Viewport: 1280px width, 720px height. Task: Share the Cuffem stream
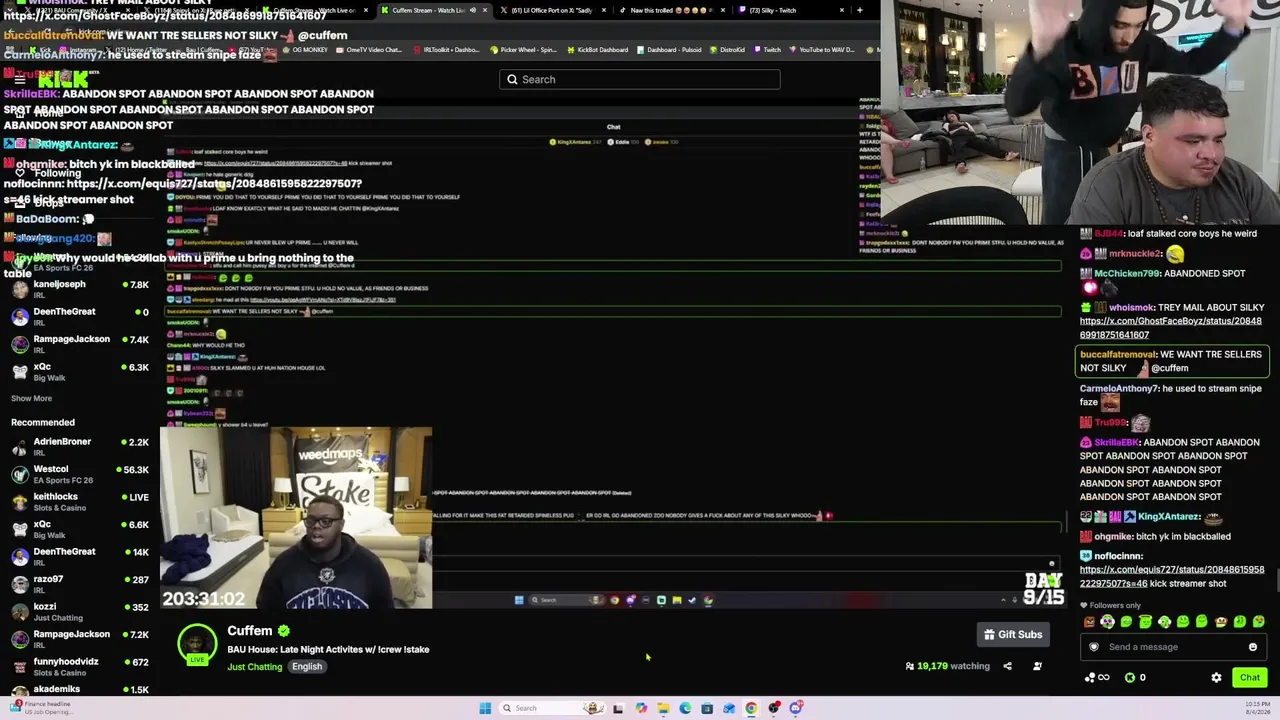tap(1007, 666)
